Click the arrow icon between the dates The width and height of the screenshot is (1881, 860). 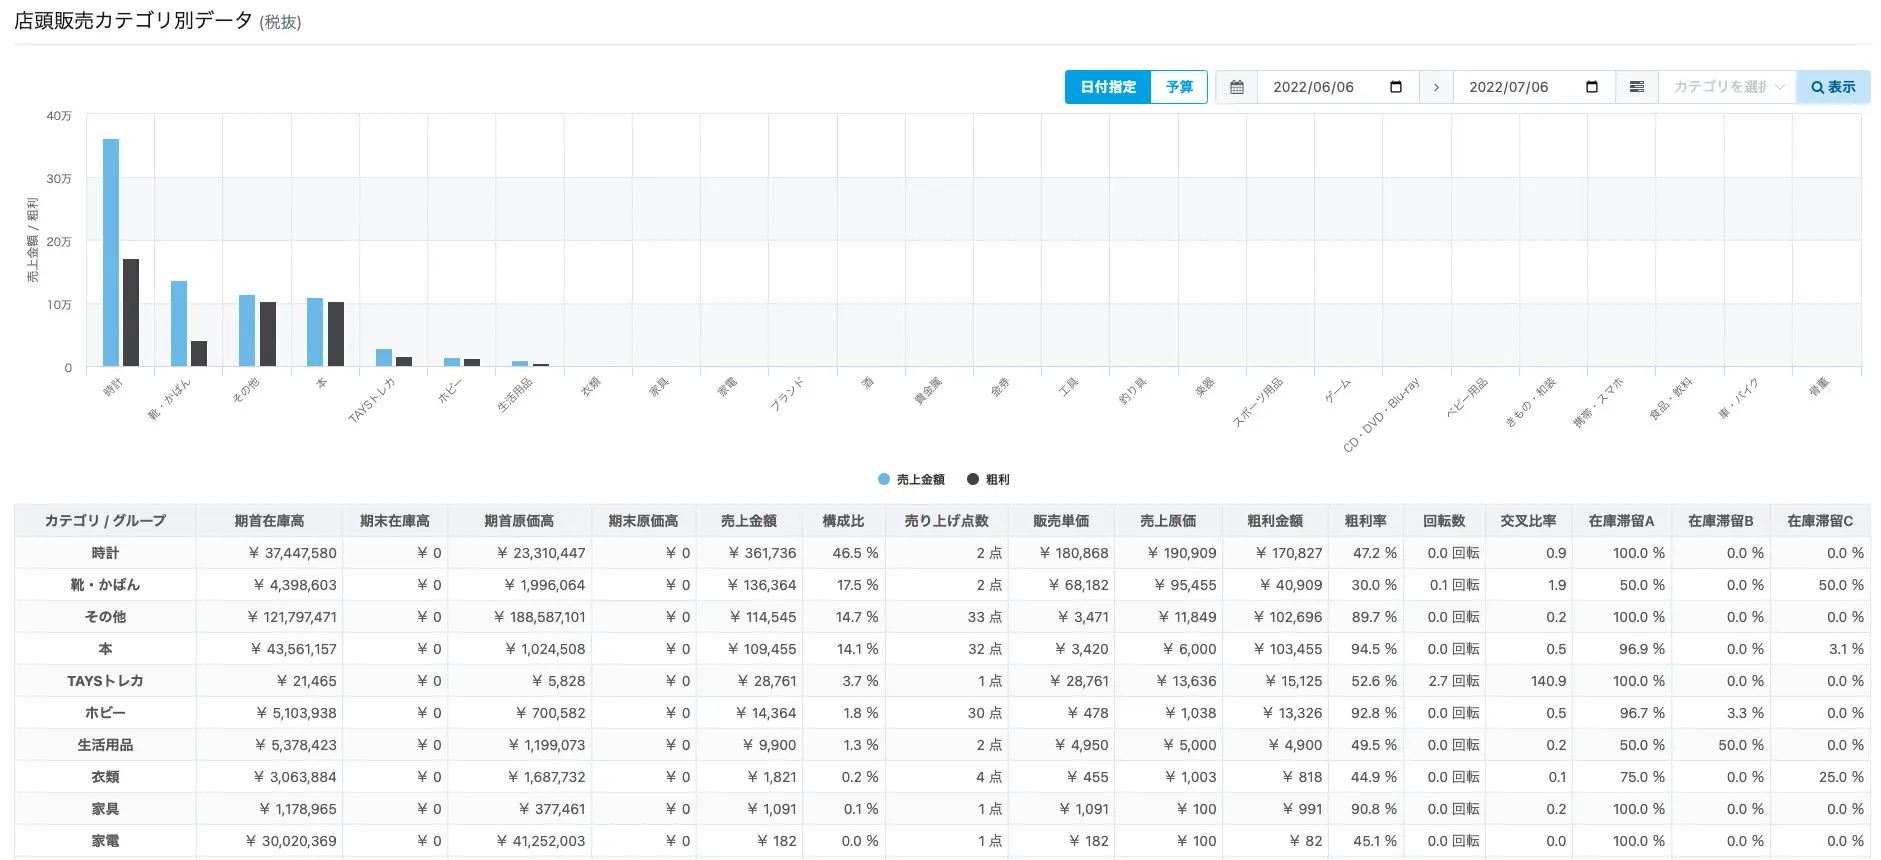pos(1436,87)
